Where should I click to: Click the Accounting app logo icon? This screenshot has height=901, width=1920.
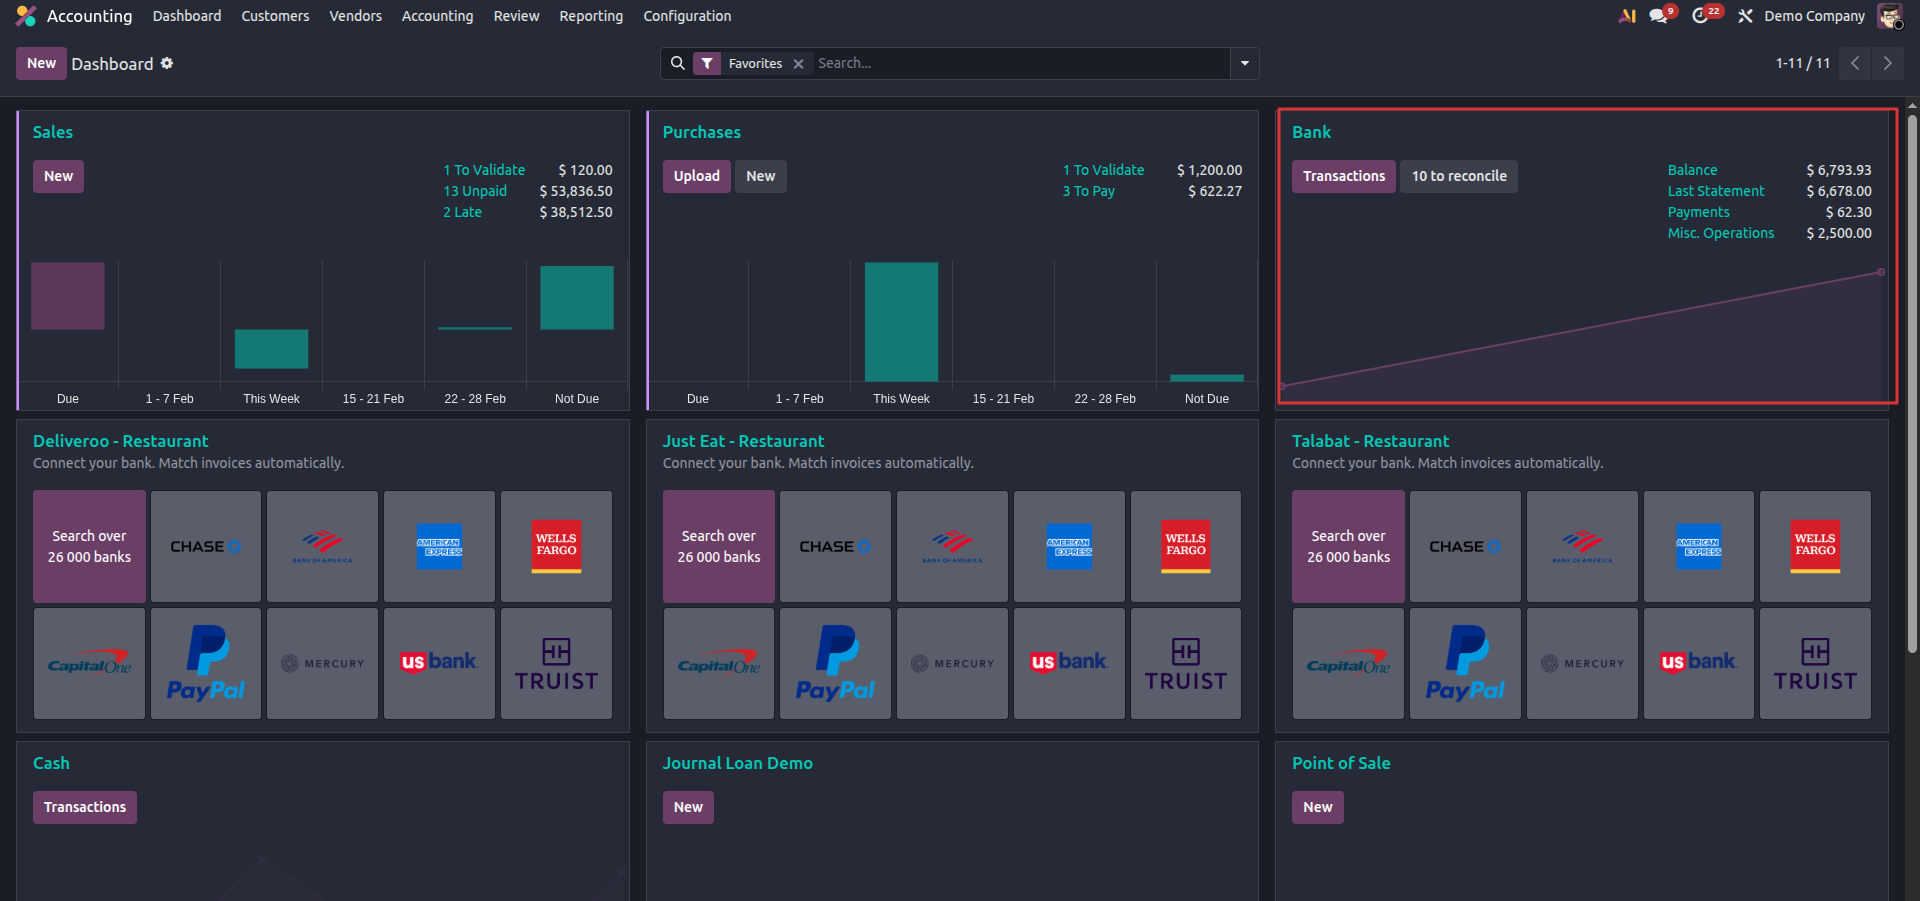(26, 16)
